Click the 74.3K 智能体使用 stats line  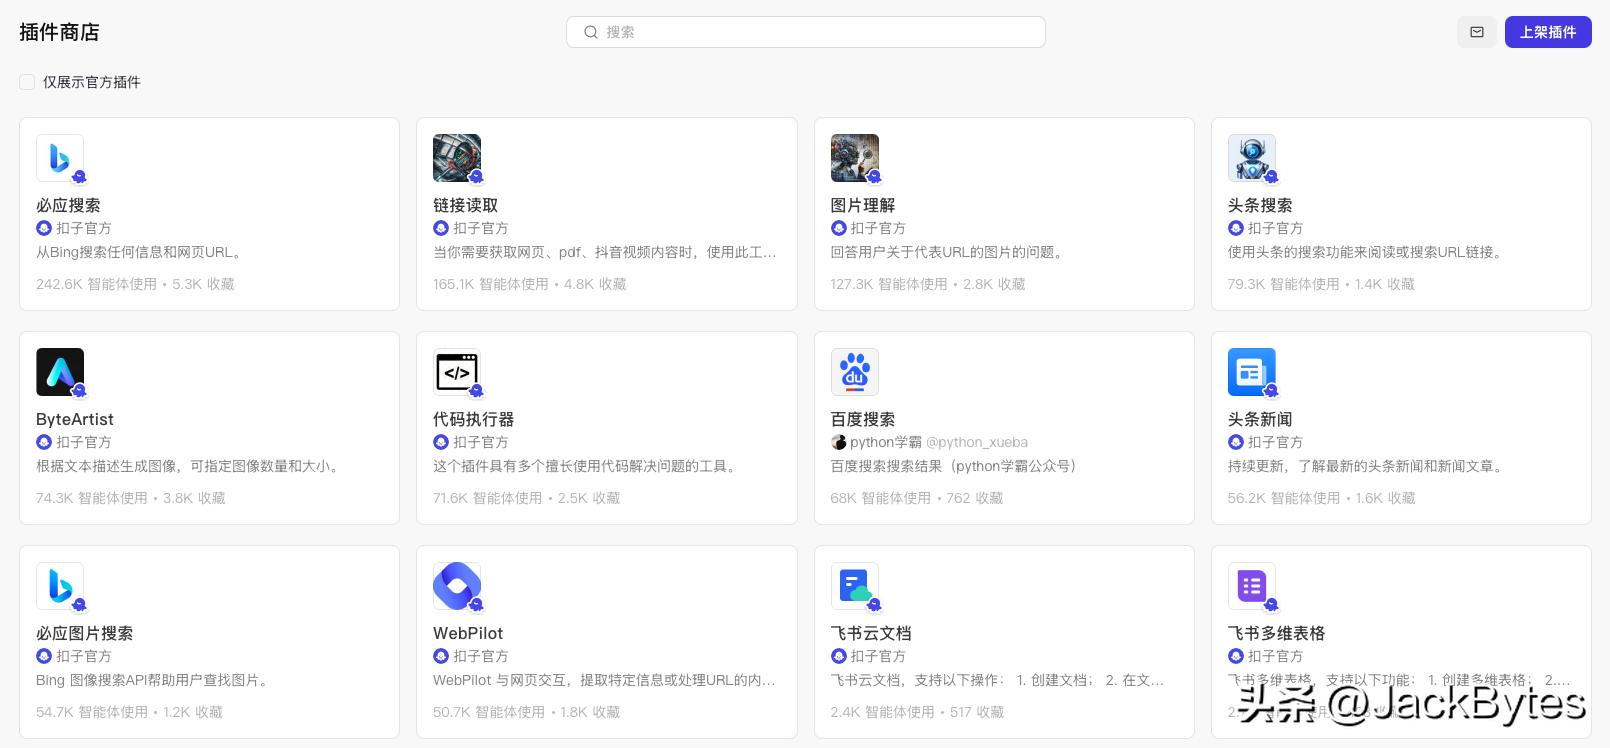click(130, 498)
